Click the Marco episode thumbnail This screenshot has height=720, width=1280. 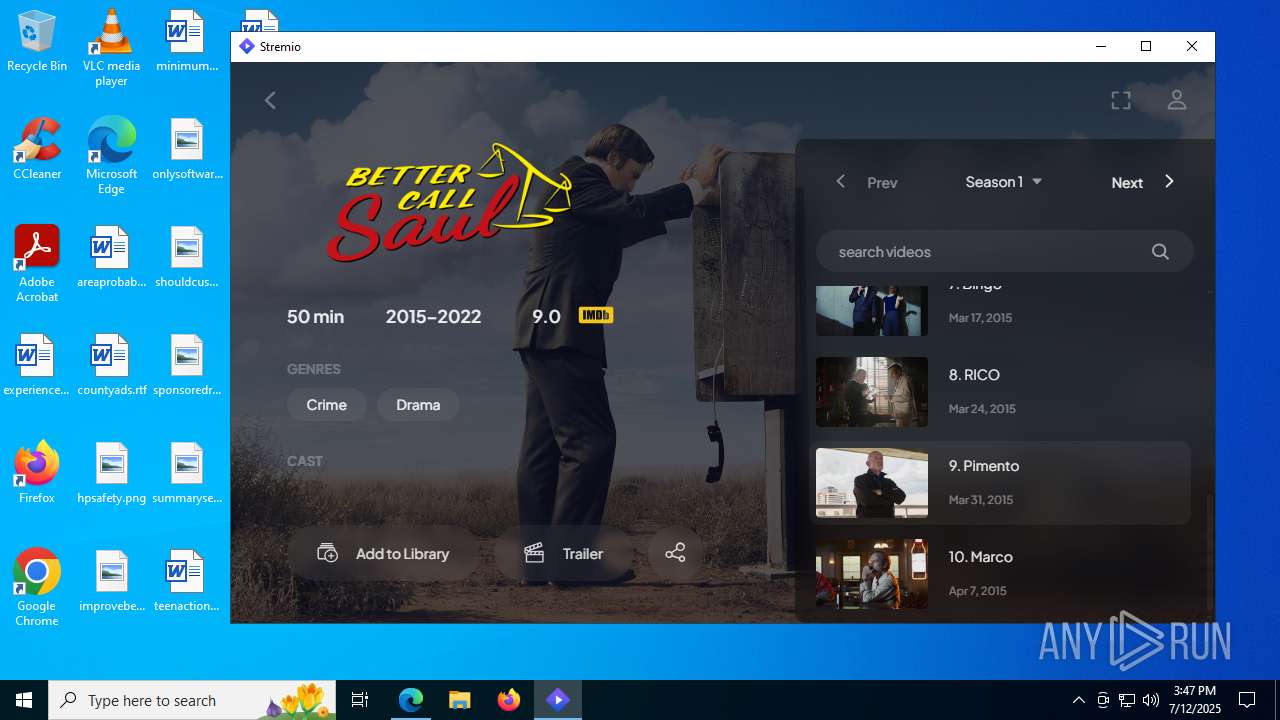[x=872, y=574]
